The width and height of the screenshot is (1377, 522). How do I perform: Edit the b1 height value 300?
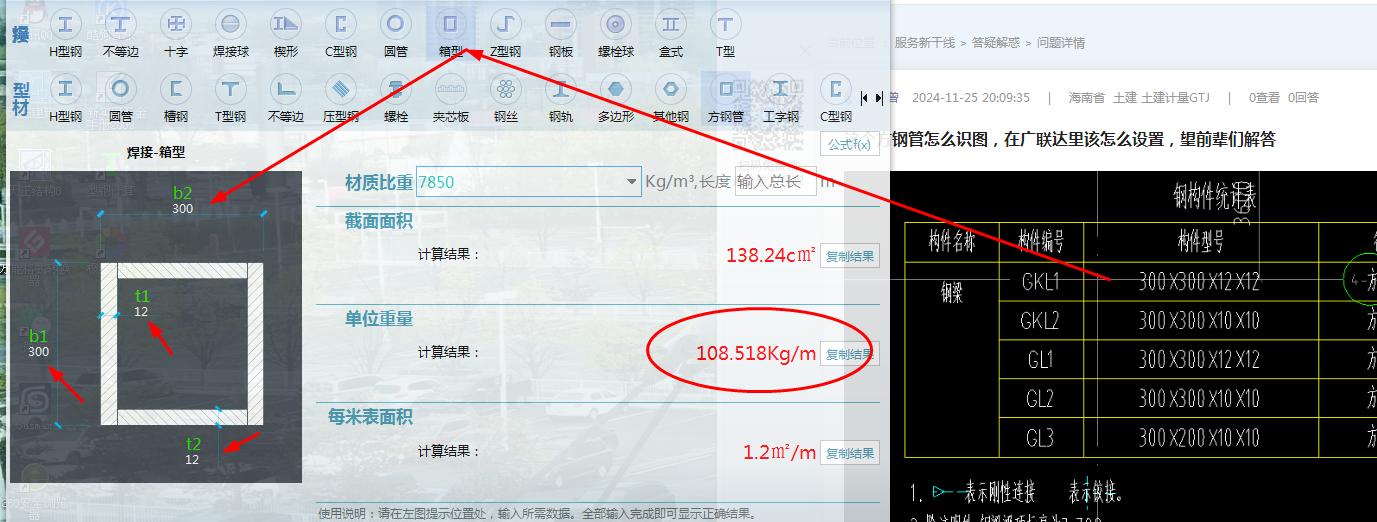click(x=38, y=352)
